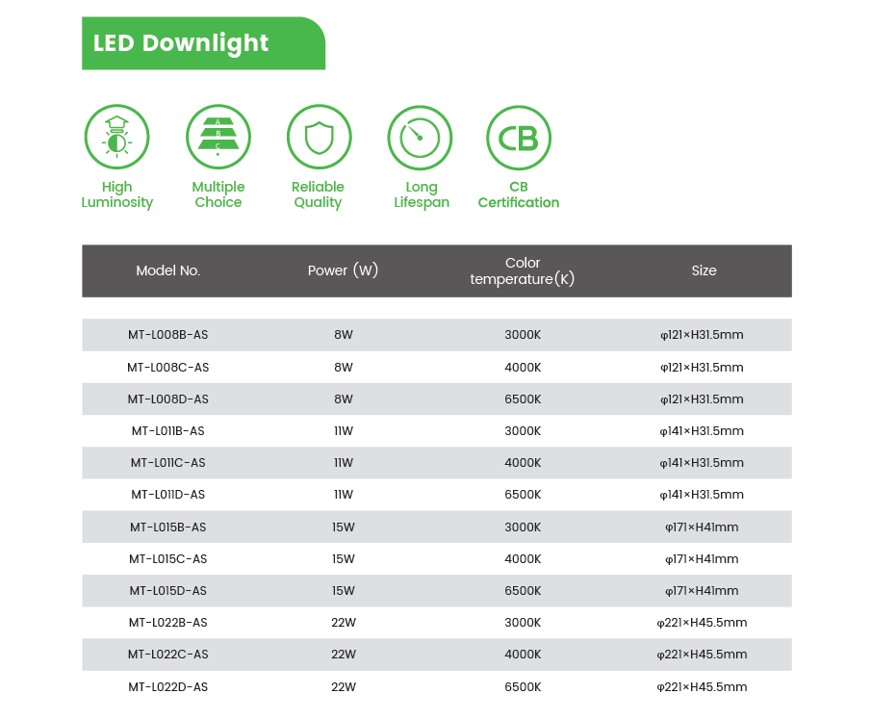Select the Multiple Choice layers icon

[218, 136]
